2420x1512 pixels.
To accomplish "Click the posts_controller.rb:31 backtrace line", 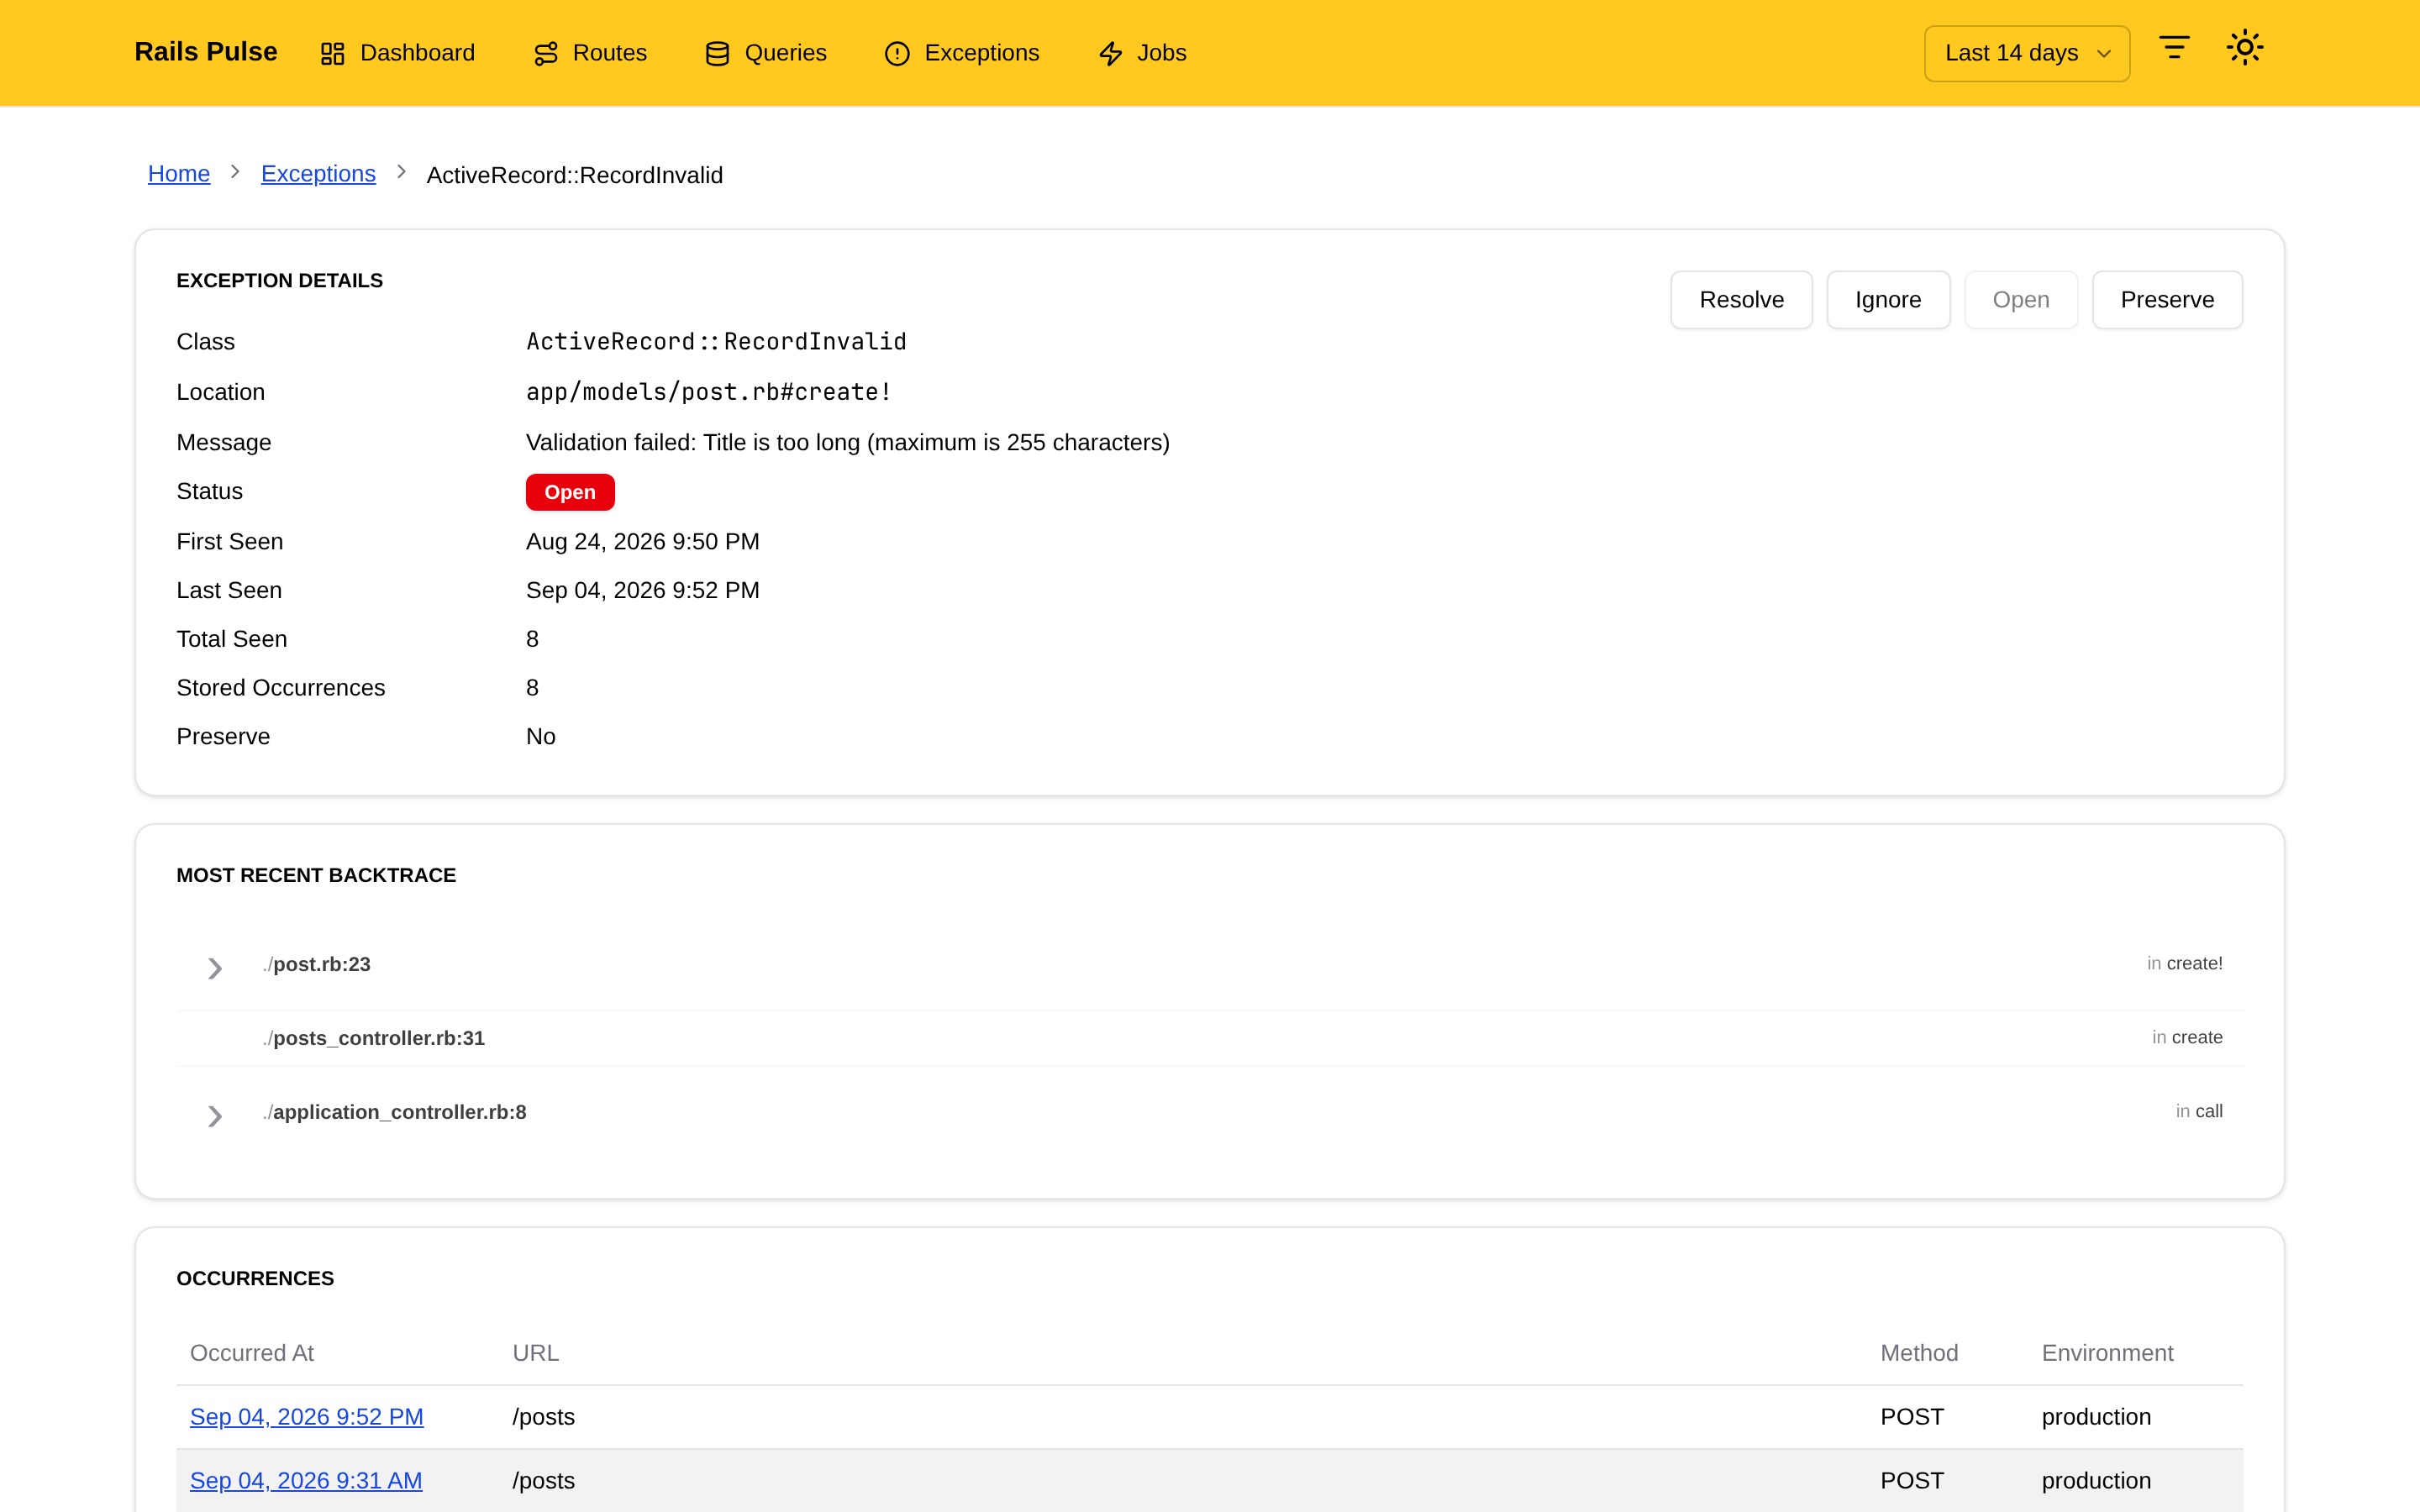I will [x=375, y=1038].
